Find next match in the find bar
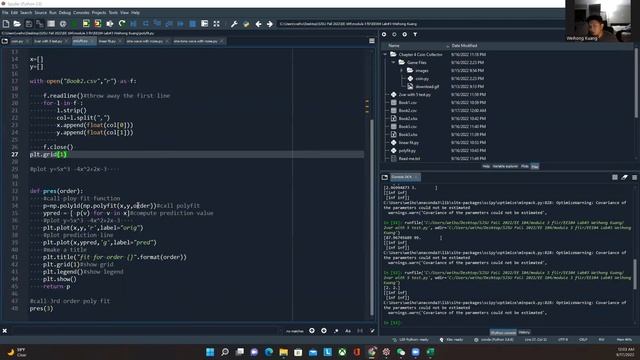640x360 pixels. point(324,331)
